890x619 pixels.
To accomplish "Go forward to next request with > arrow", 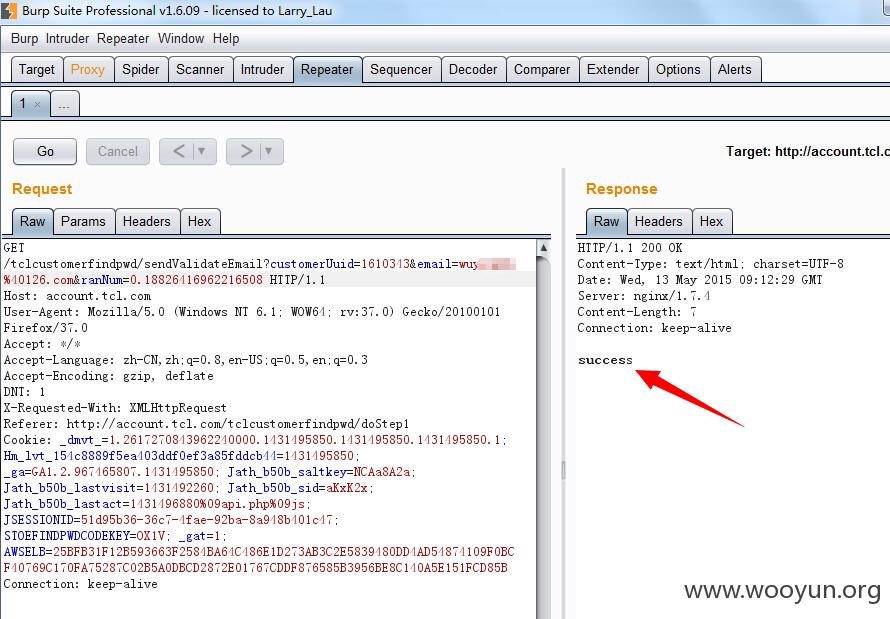I will pos(245,151).
